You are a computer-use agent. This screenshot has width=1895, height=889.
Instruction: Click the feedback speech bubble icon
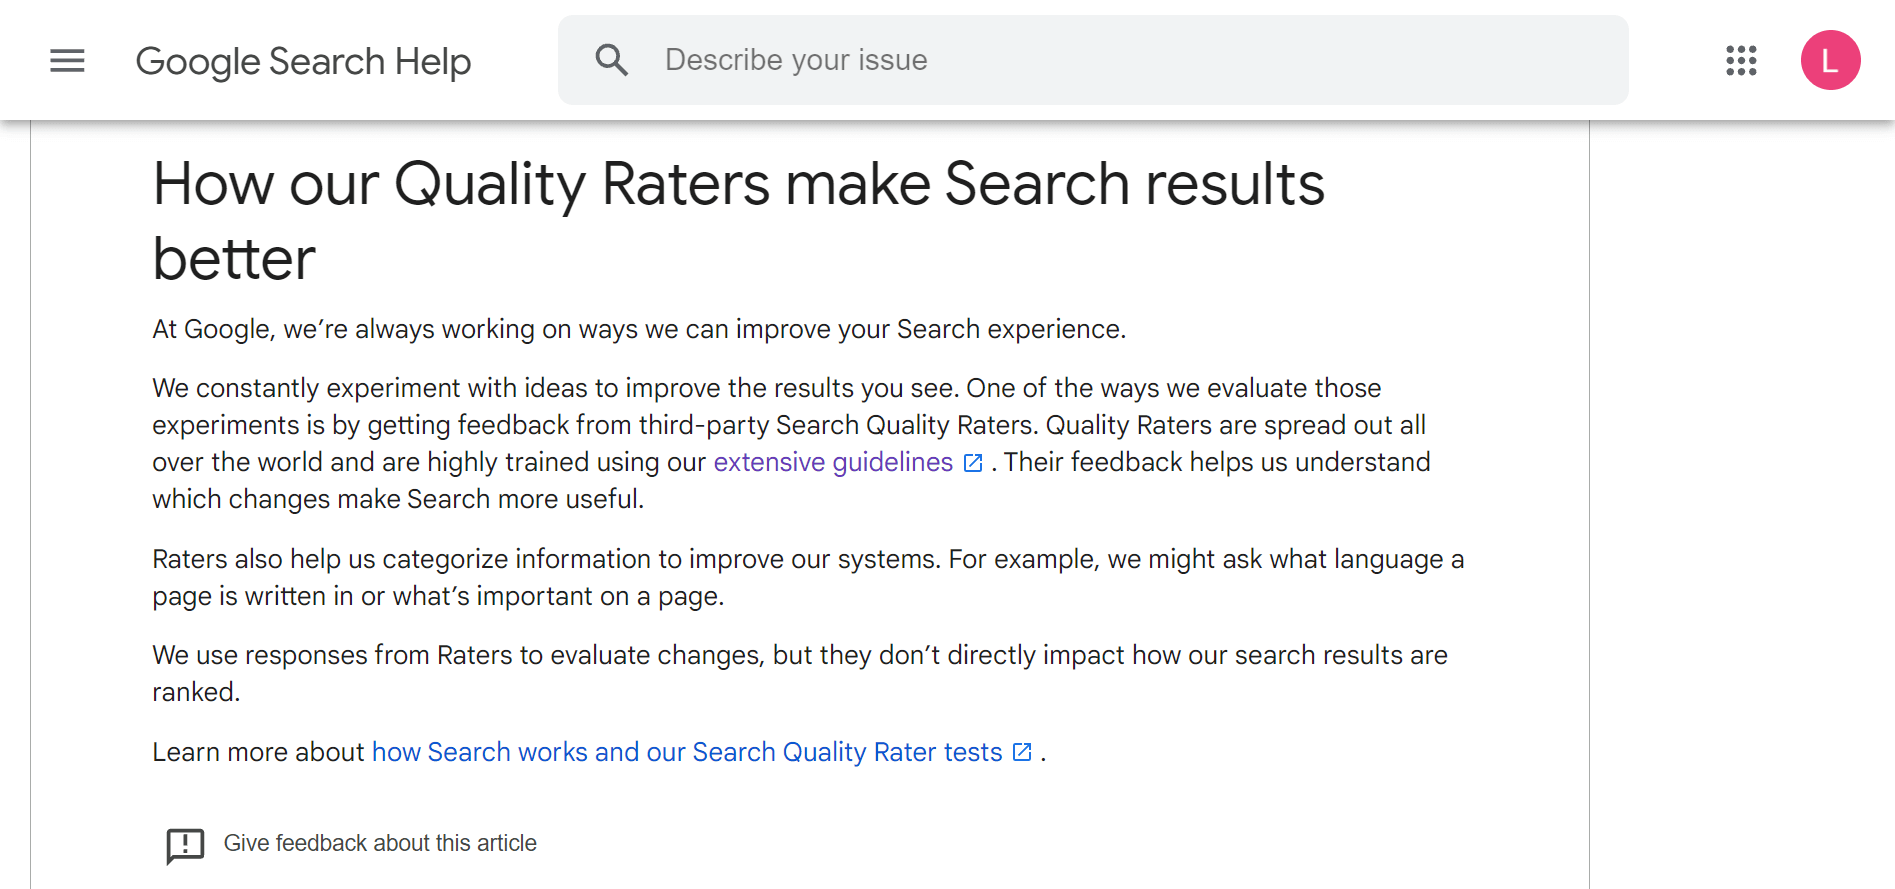click(x=185, y=845)
